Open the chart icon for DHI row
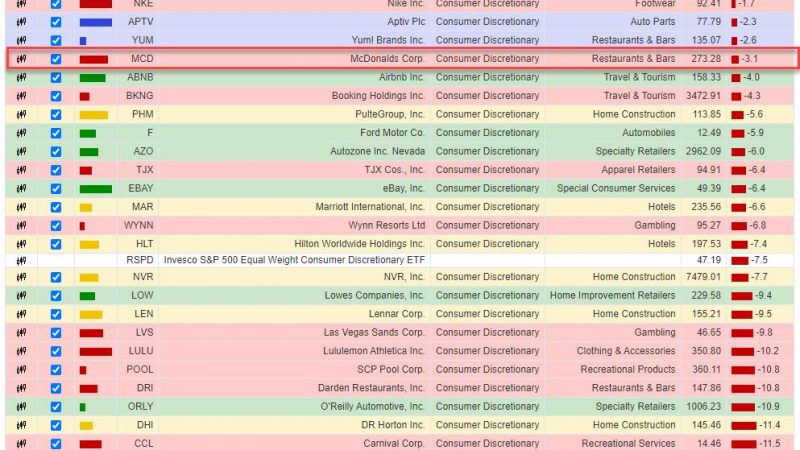The width and height of the screenshot is (800, 450). (x=21, y=425)
